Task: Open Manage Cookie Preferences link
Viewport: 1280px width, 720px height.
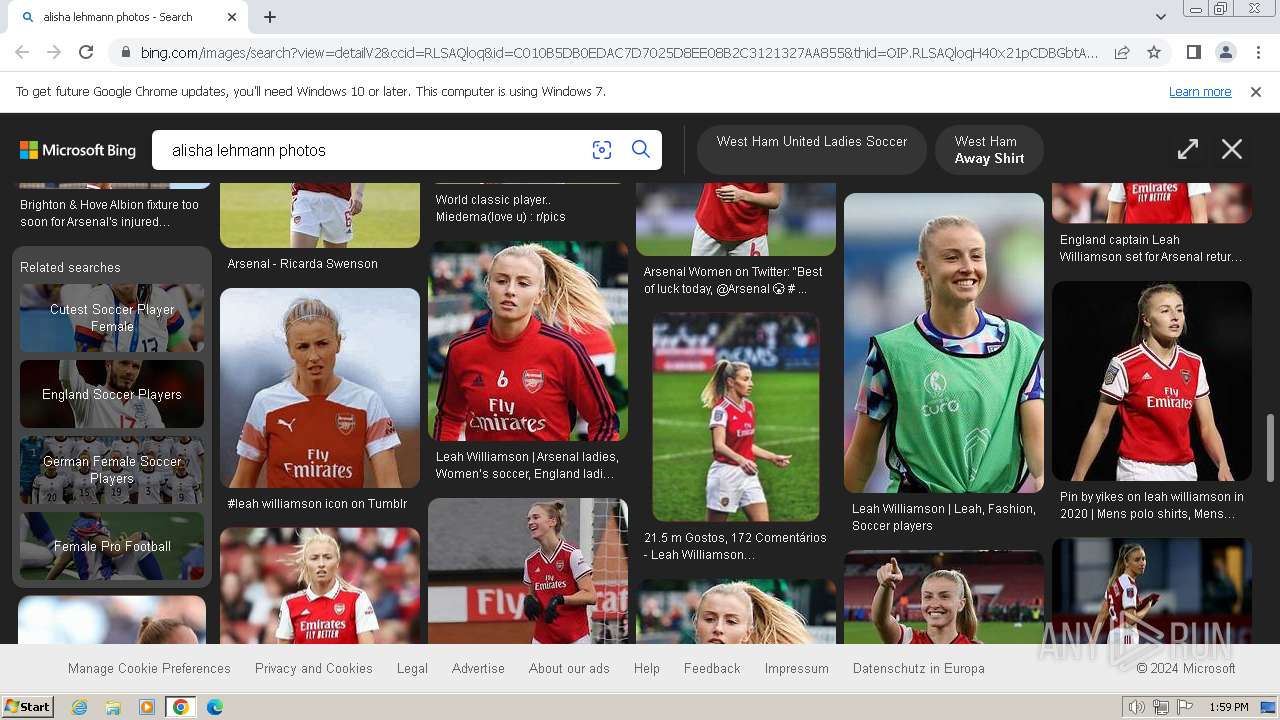Action: point(149,668)
